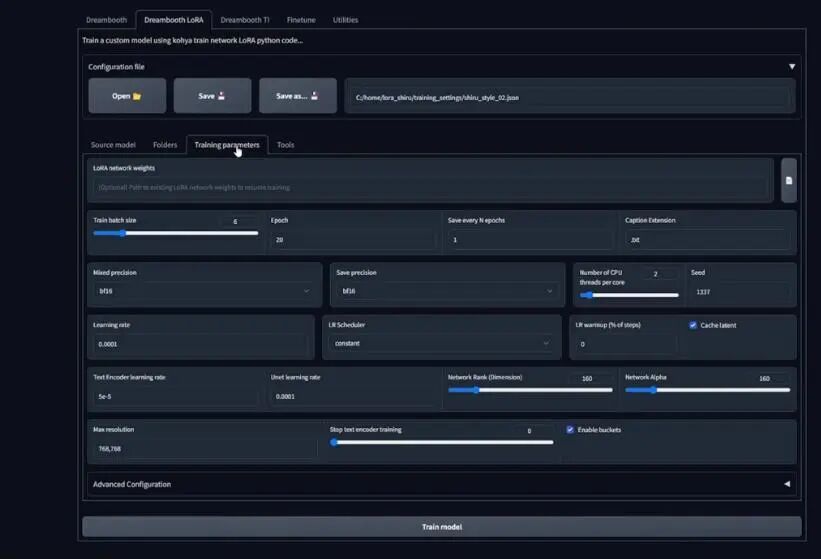Click the Epoch input field
Screen dimensions: 821x559
[x=353, y=240]
